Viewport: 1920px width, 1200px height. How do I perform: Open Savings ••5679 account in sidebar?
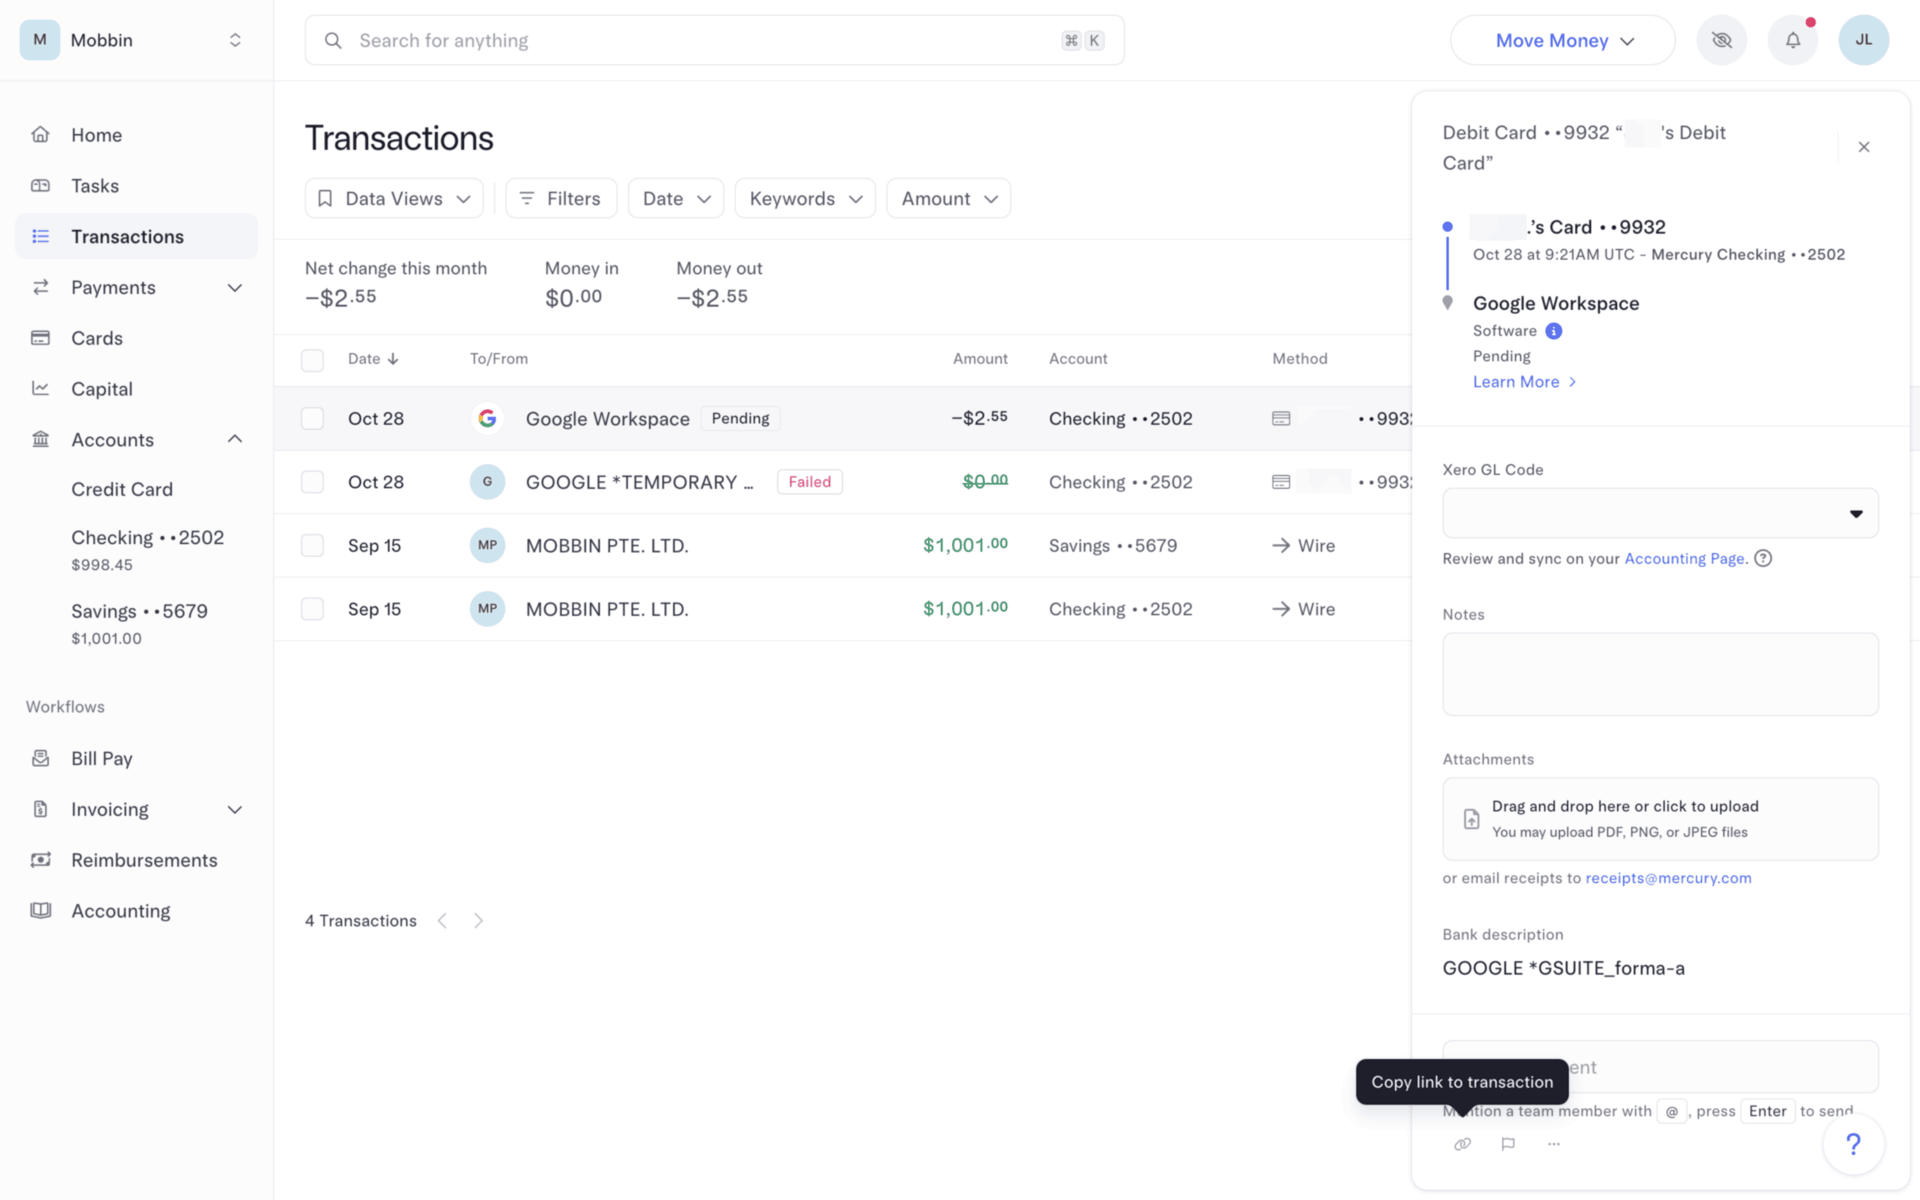(x=139, y=623)
